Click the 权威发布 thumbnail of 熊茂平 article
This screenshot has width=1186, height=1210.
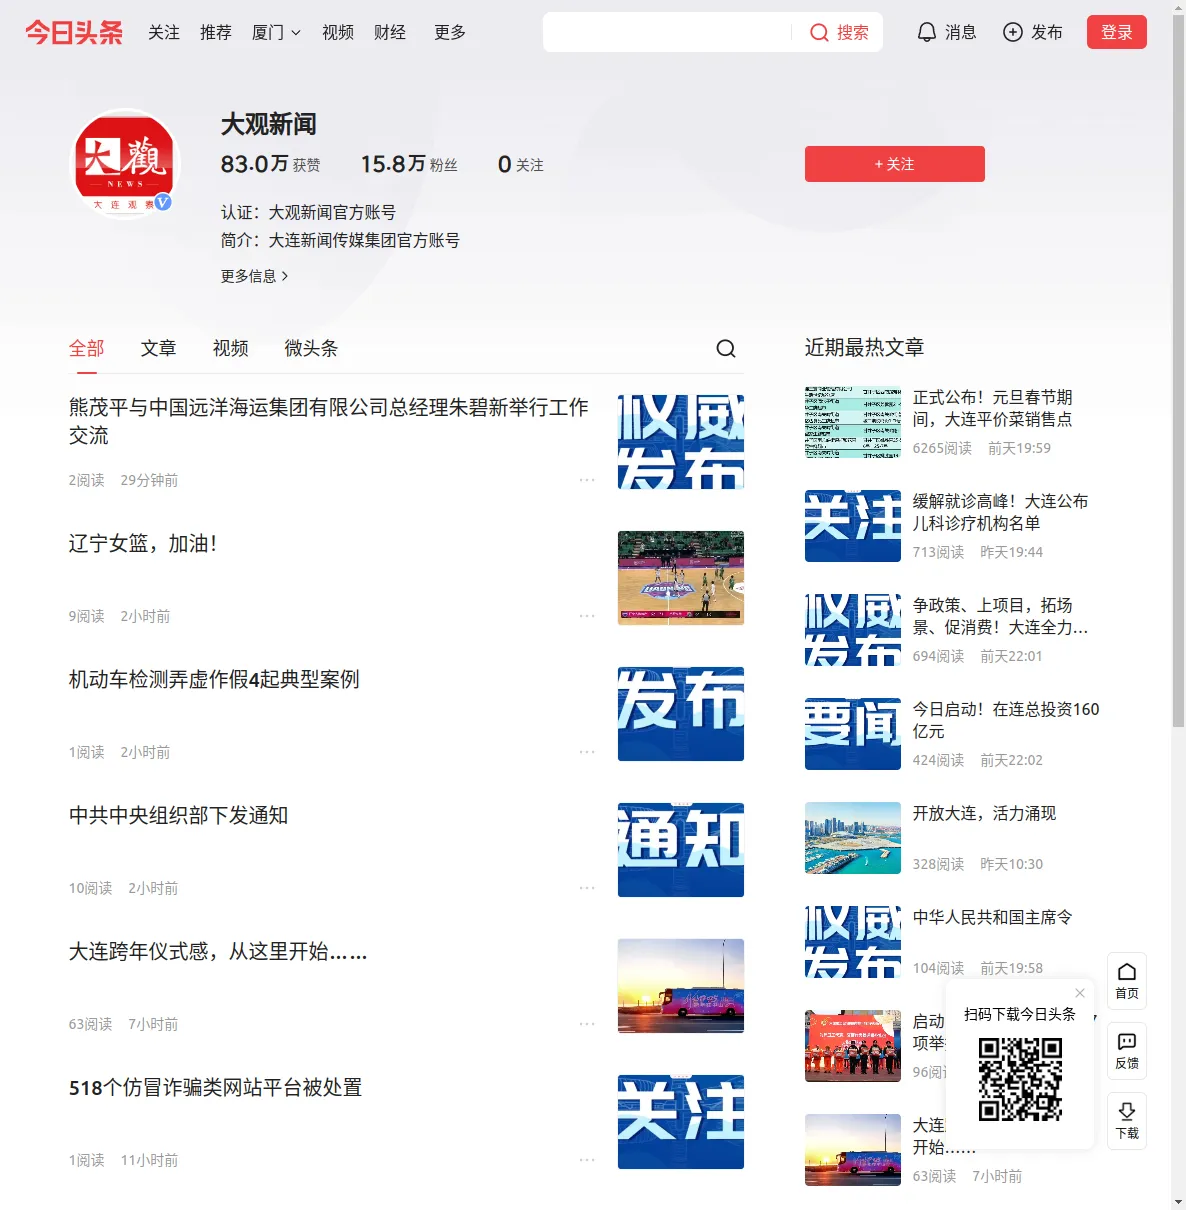681,442
